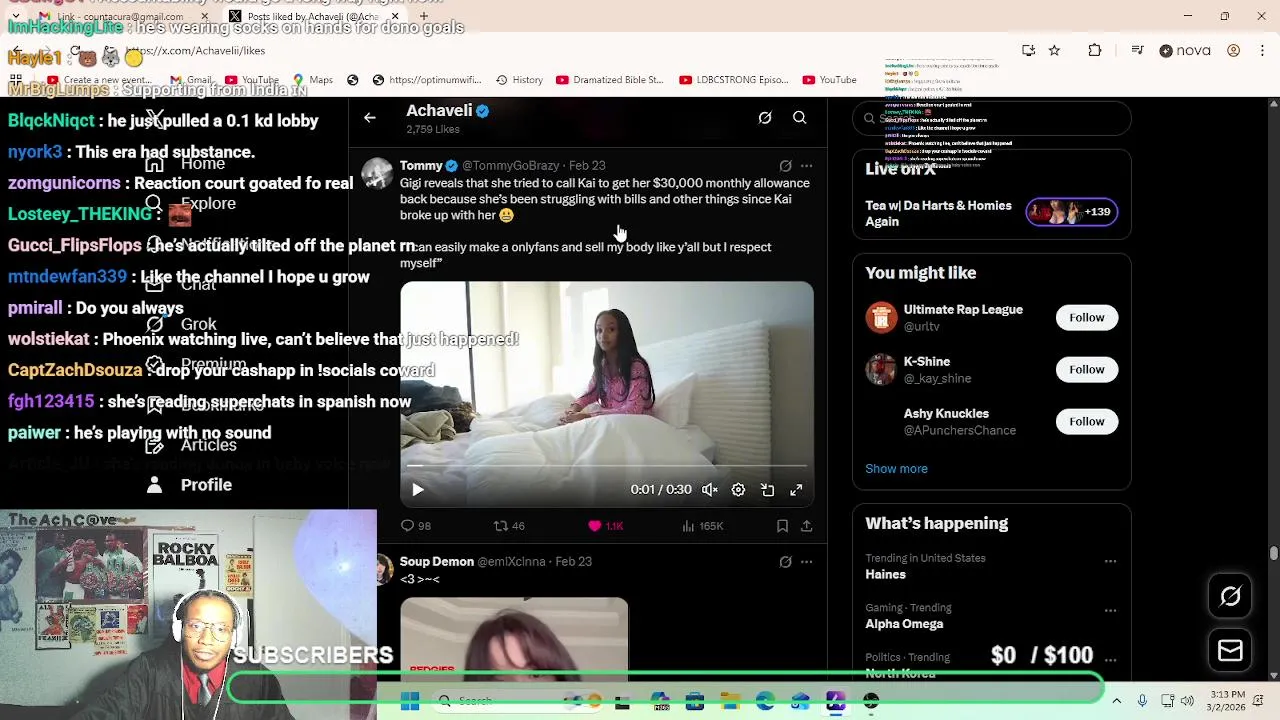This screenshot has width=1280, height=720.
Task: Go to Home in X sidebar
Action: point(188,164)
